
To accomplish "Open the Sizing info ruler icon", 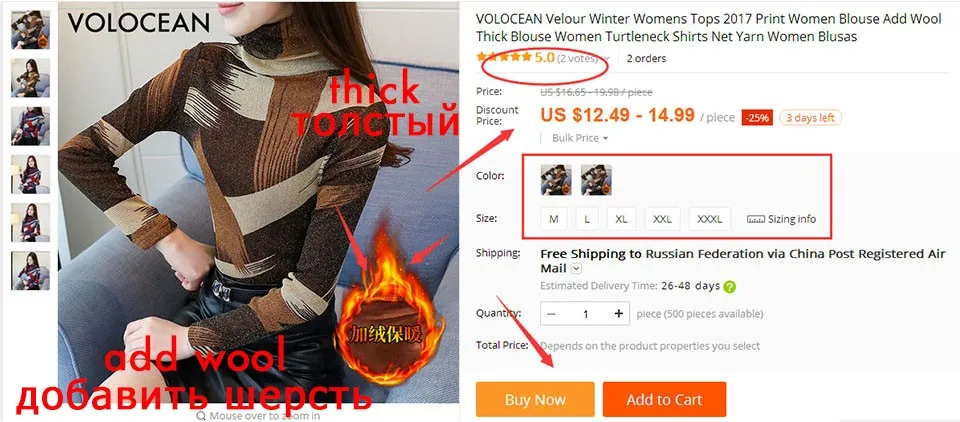I will tap(756, 219).
